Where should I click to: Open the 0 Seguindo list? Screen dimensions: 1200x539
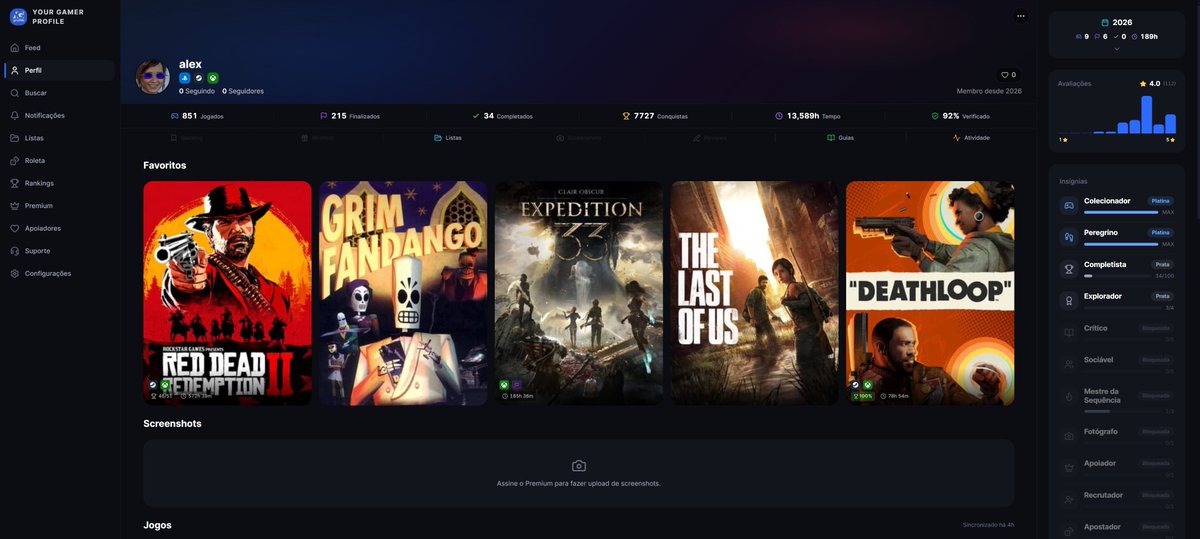point(197,91)
